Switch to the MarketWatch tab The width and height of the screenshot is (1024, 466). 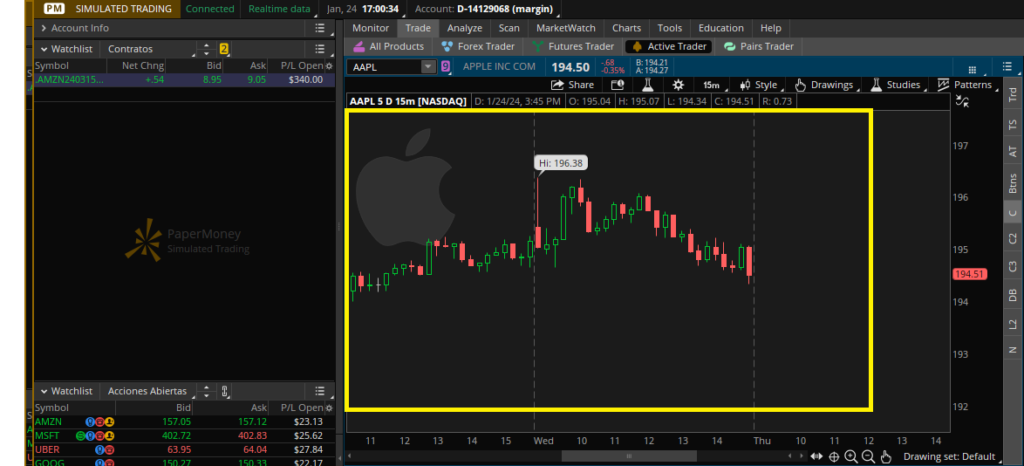(x=566, y=28)
